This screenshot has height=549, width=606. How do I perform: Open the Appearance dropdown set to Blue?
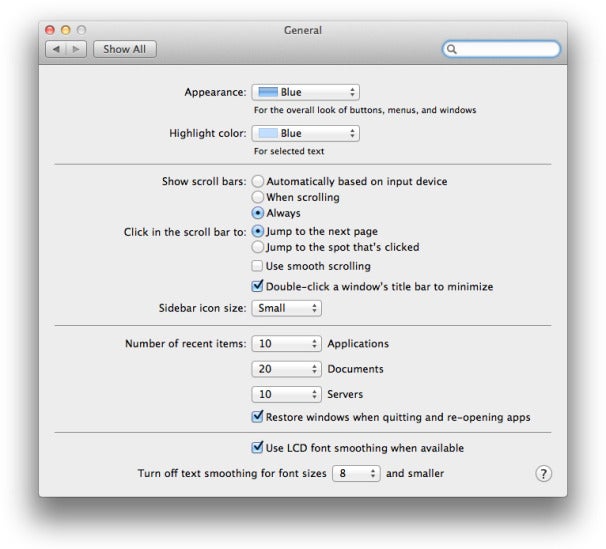tap(305, 92)
